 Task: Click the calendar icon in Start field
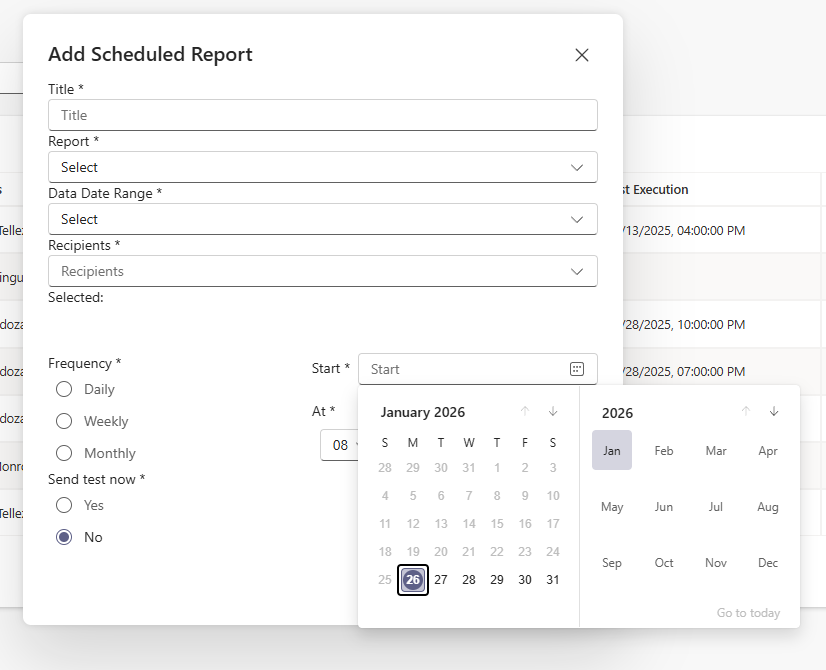[577, 369]
